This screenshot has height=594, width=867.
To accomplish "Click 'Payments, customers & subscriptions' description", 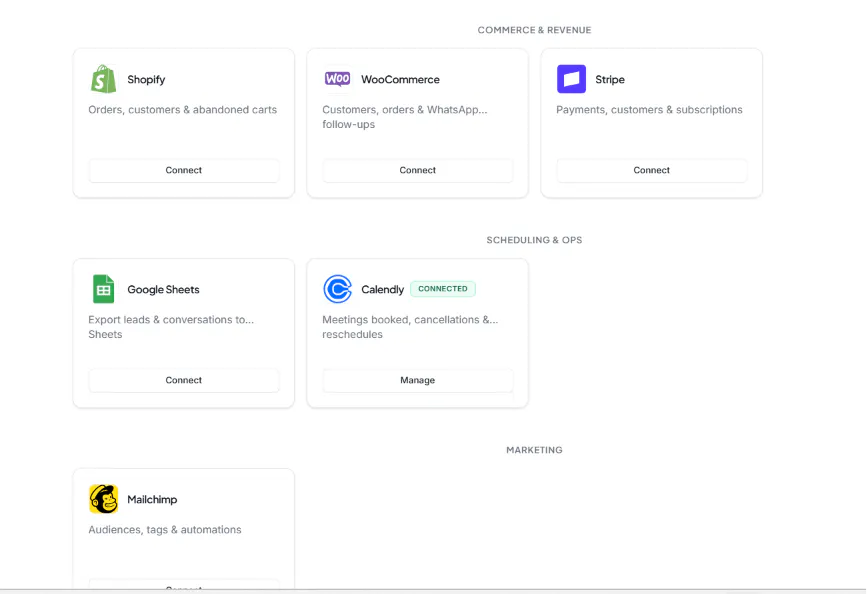I will click(649, 110).
